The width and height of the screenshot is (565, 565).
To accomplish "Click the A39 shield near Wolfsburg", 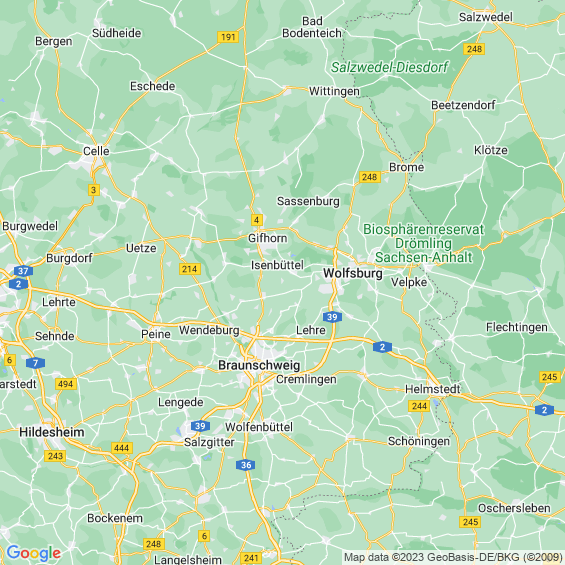I will click(x=332, y=317).
